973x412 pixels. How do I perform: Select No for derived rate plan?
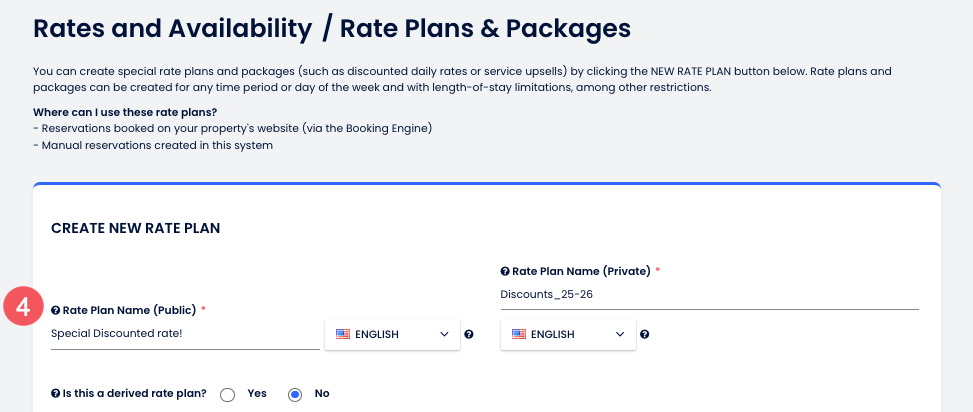(x=295, y=394)
